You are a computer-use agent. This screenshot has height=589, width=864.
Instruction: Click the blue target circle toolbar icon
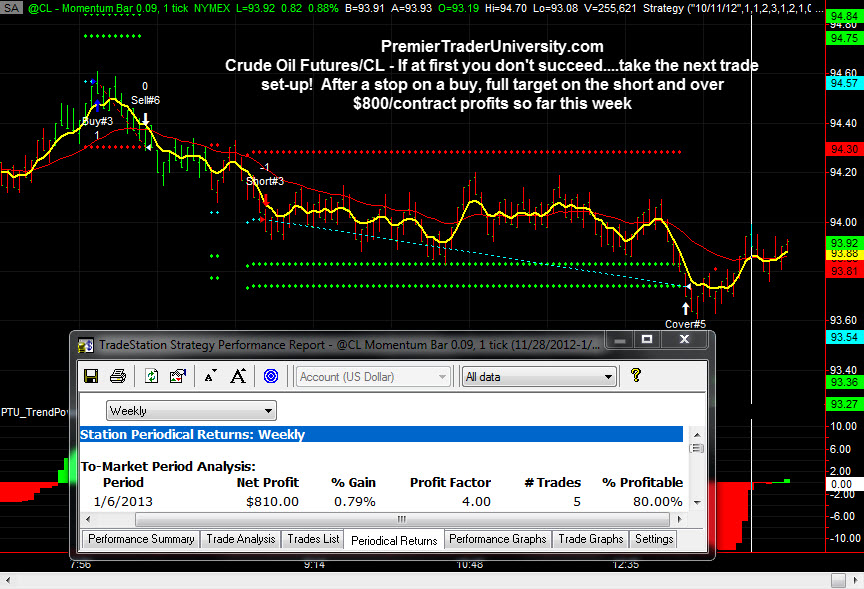tap(271, 376)
